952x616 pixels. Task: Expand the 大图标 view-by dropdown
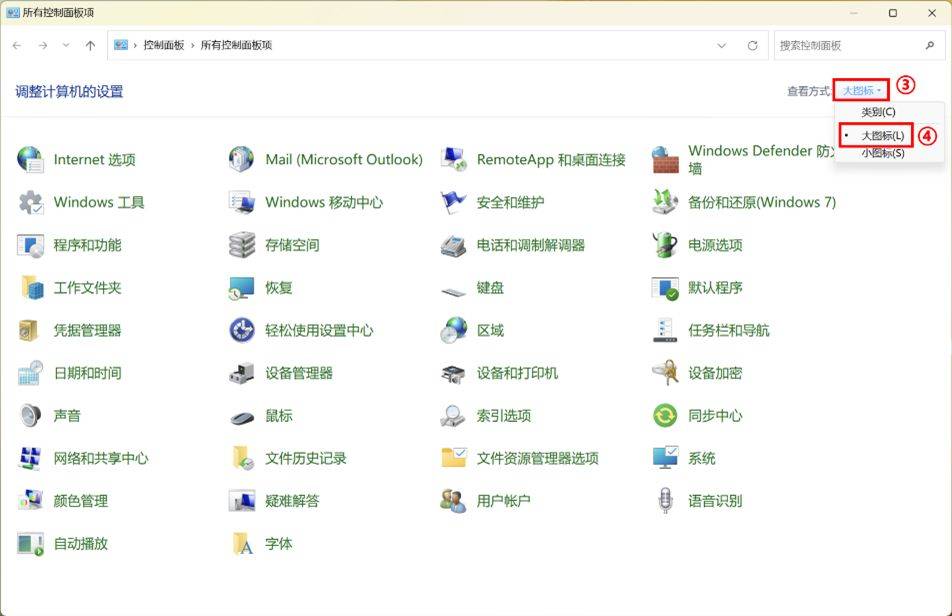pyautogui.click(x=861, y=90)
